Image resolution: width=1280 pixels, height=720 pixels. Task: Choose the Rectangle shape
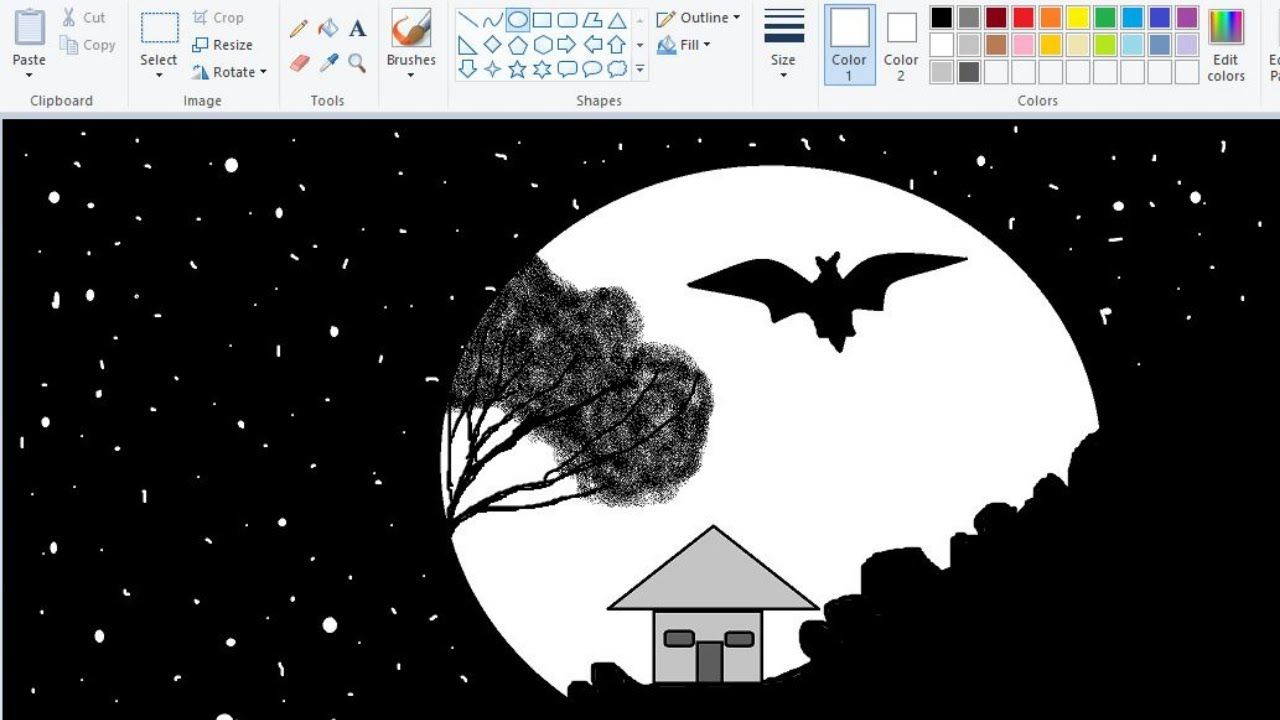tap(542, 19)
